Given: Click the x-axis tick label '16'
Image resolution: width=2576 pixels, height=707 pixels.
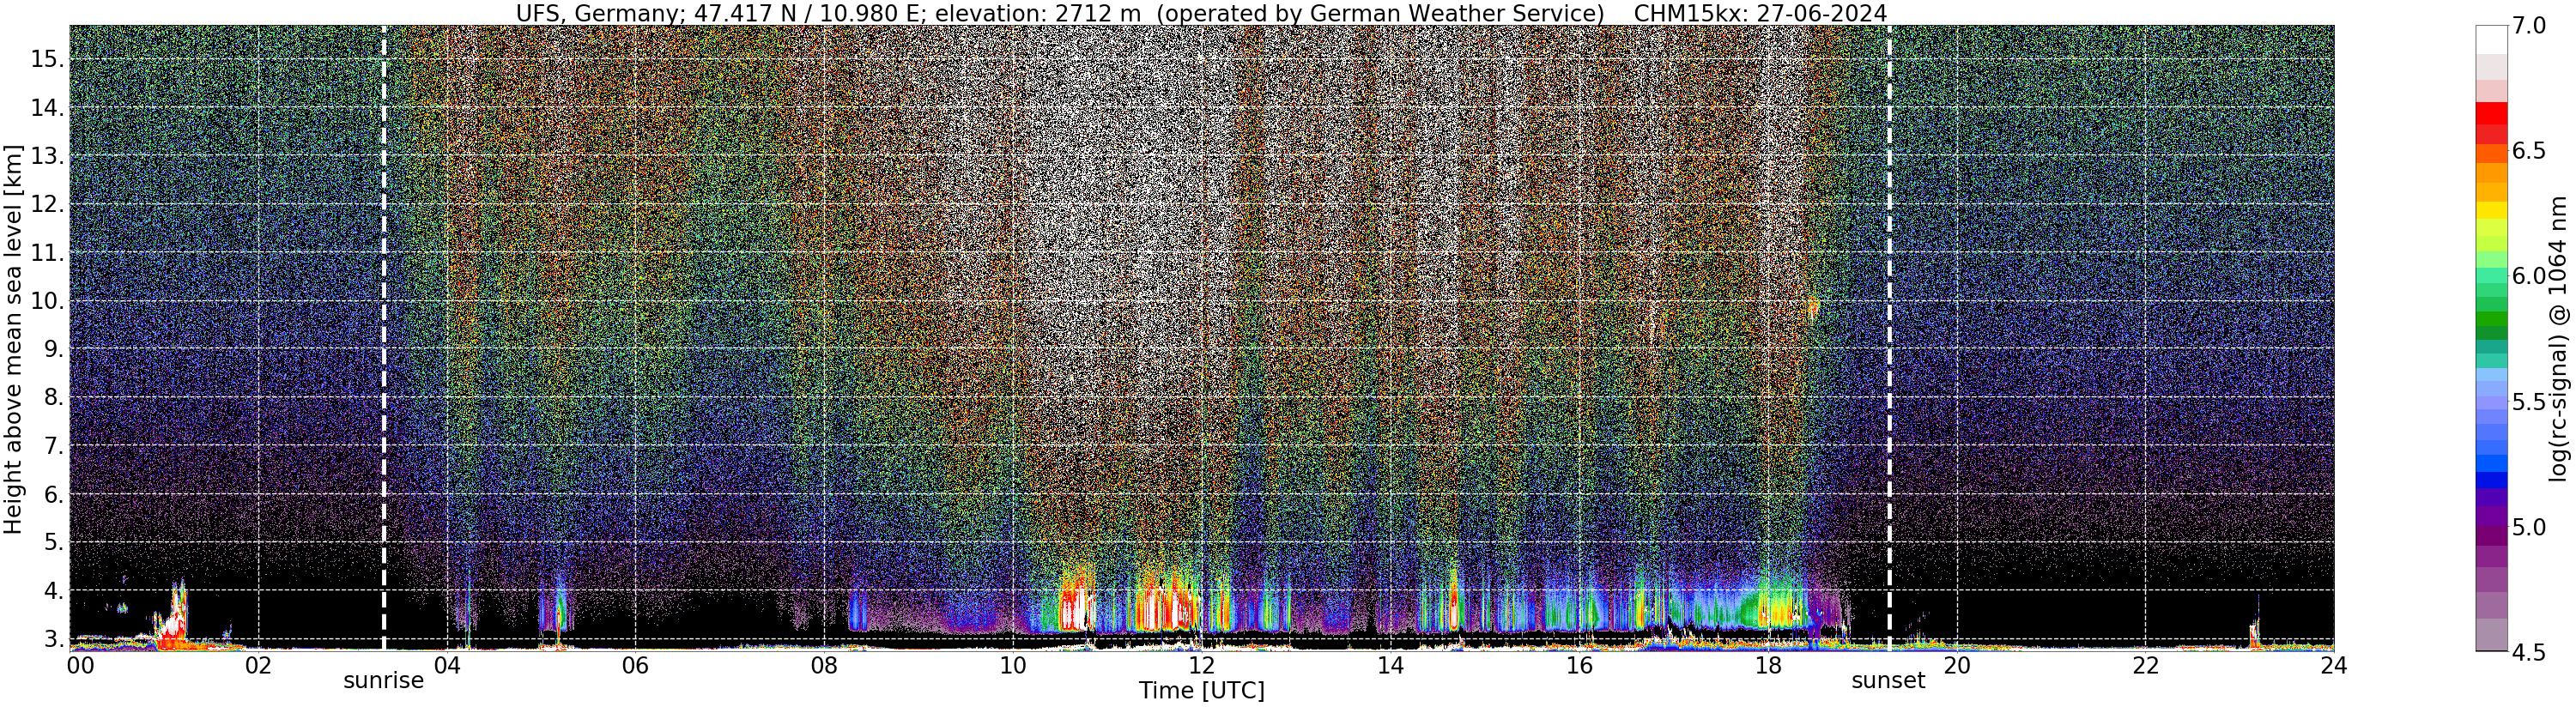Looking at the screenshot, I should pyautogui.click(x=1579, y=666).
